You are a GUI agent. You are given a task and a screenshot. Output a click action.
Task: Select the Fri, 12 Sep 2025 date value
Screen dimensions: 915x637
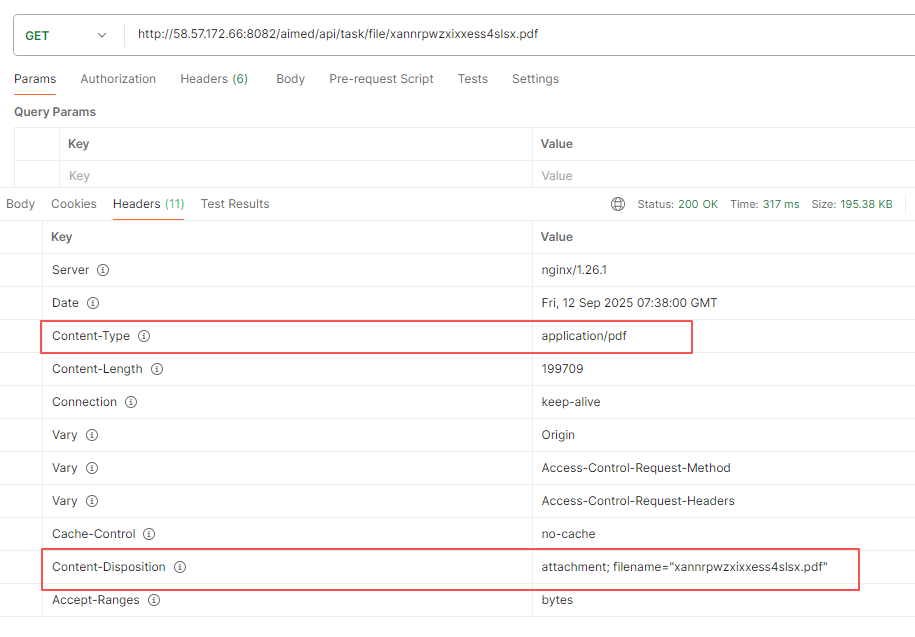629,303
